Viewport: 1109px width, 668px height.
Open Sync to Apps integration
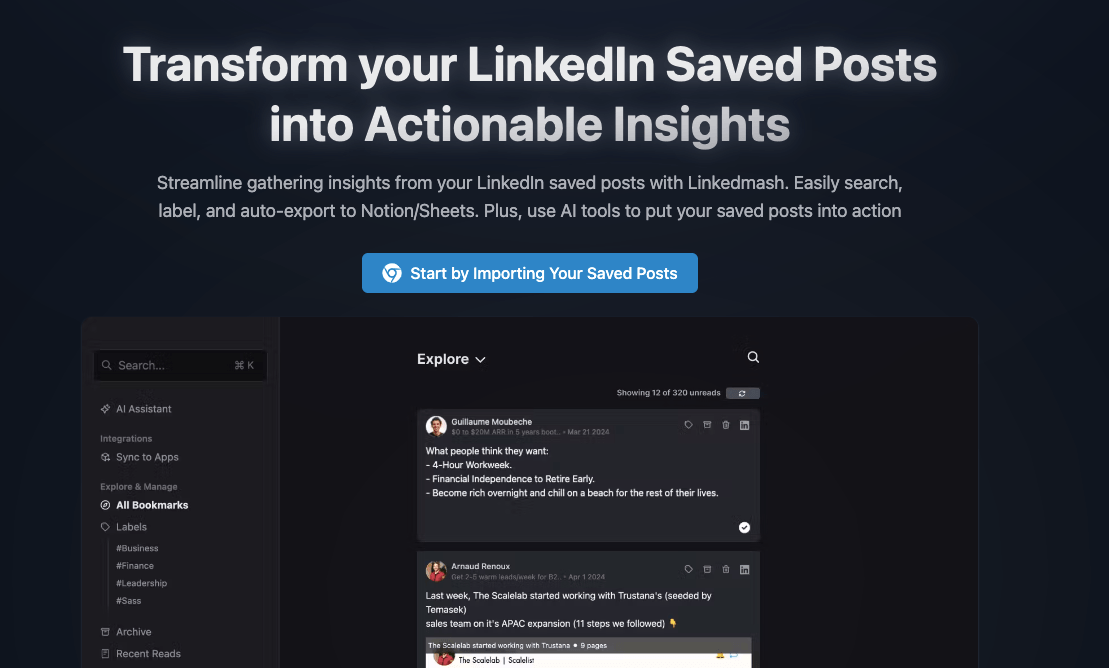(x=147, y=457)
